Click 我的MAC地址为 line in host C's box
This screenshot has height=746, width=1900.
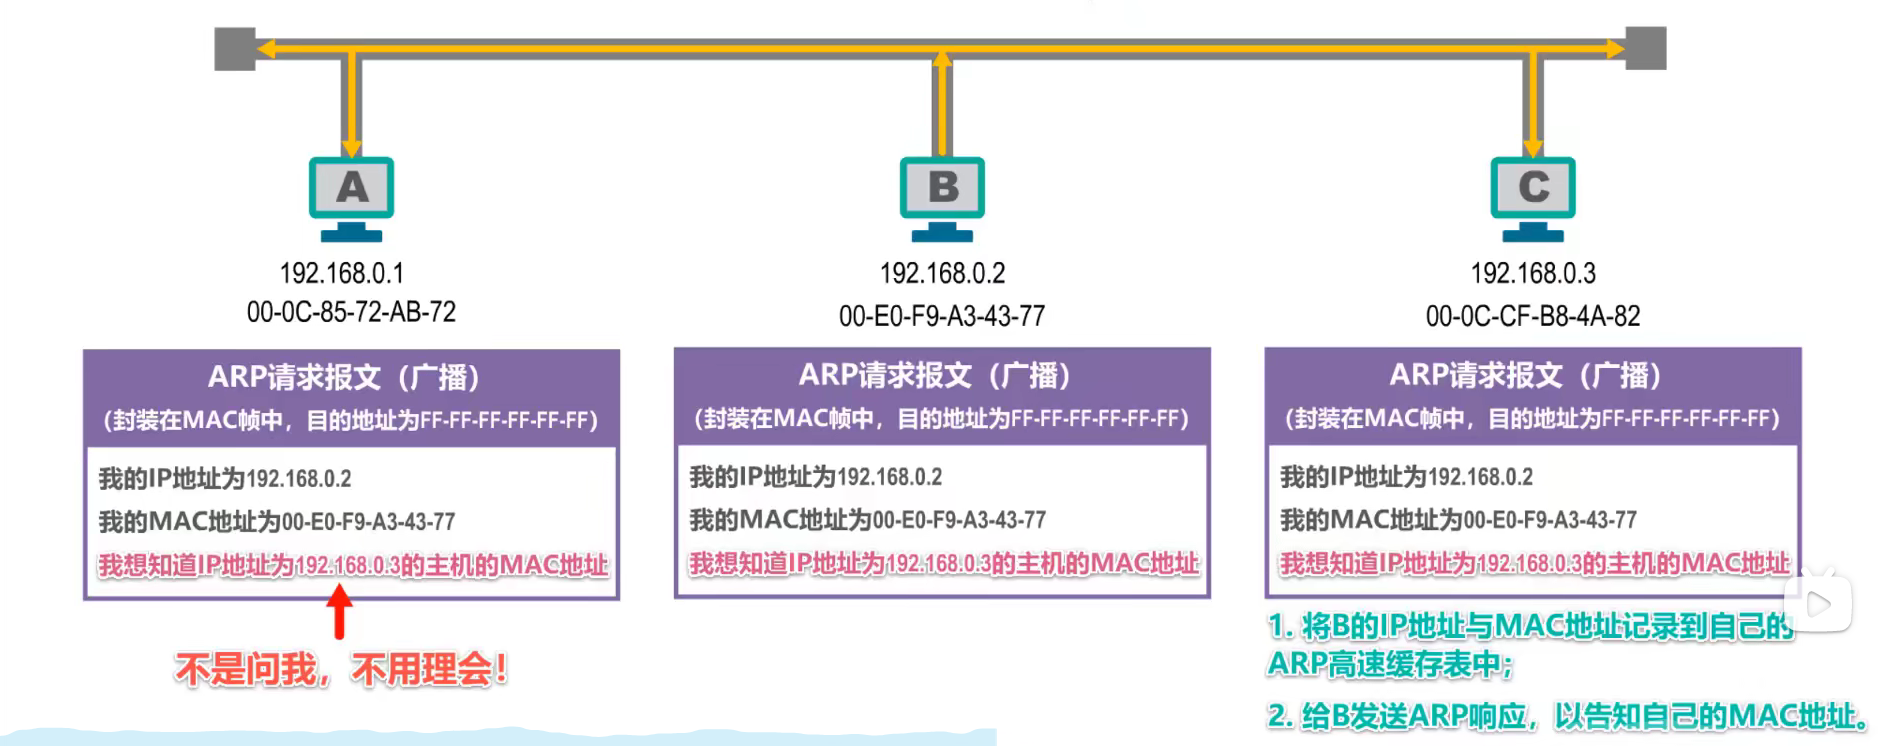pos(1459,519)
